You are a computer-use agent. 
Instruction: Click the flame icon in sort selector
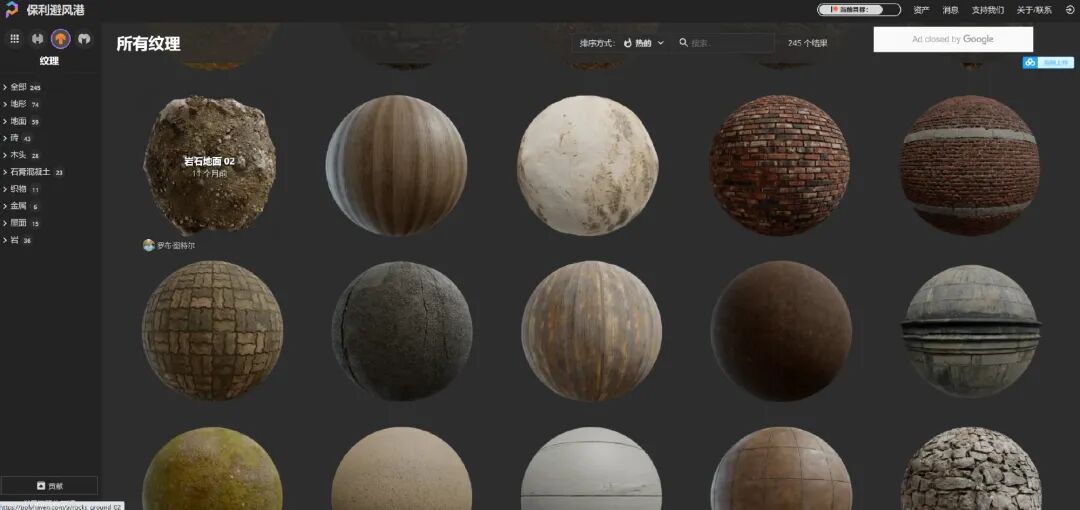(627, 43)
